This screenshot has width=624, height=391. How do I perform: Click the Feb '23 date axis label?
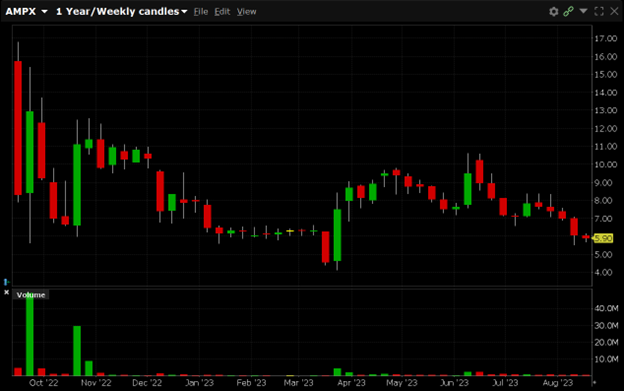(251, 383)
